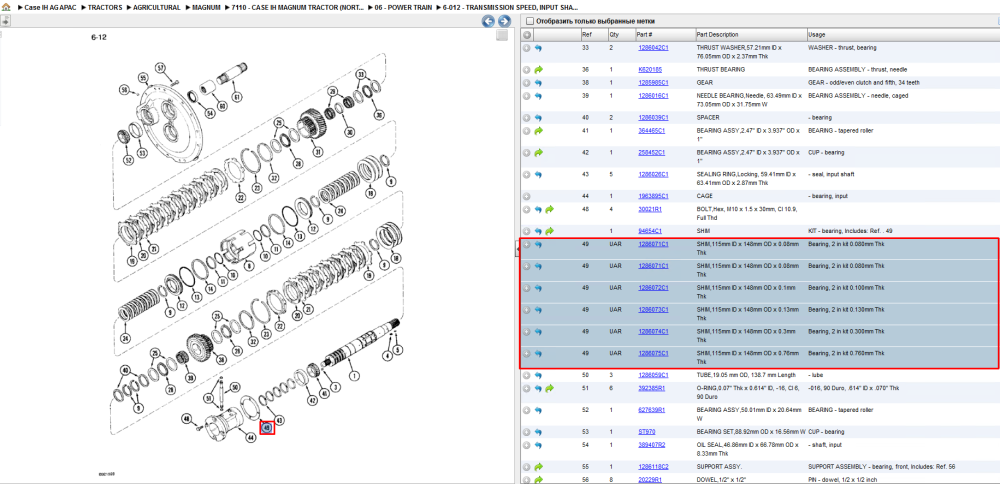The height and width of the screenshot is (484, 1000).
Task: Open part link 1286042C1
Action: 653,48
